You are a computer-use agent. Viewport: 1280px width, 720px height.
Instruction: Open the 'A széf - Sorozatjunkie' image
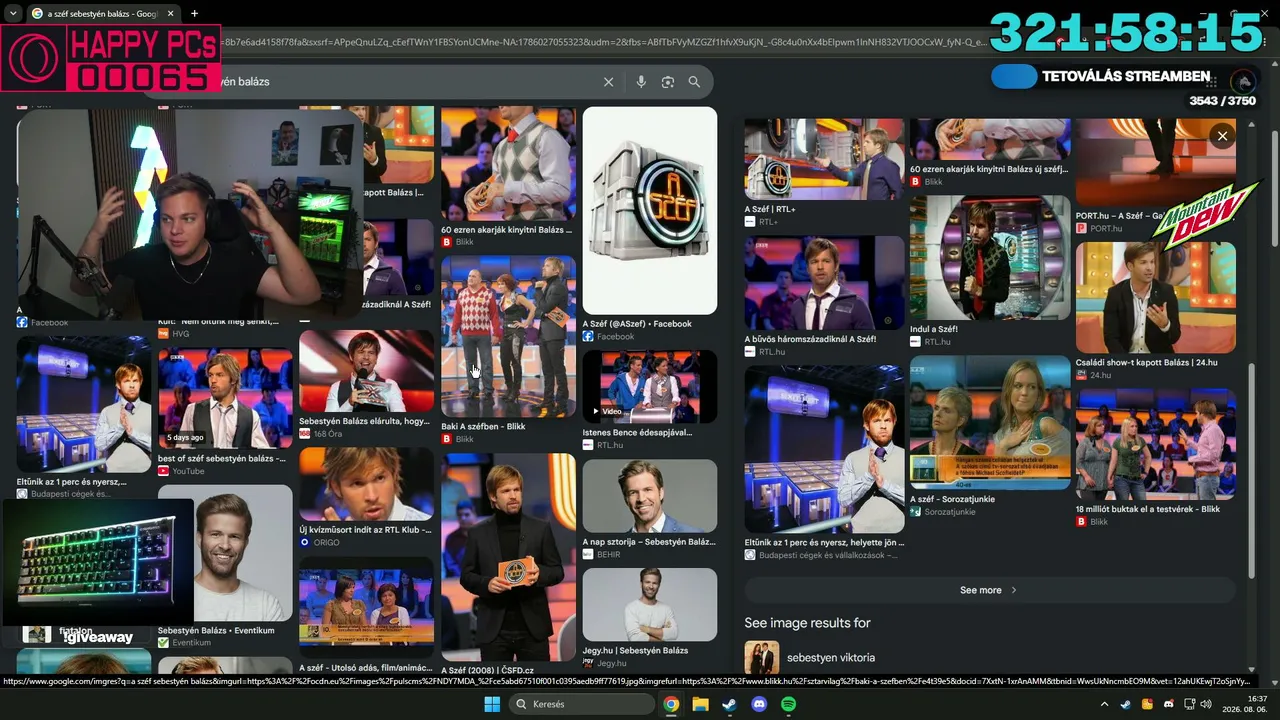(990, 423)
